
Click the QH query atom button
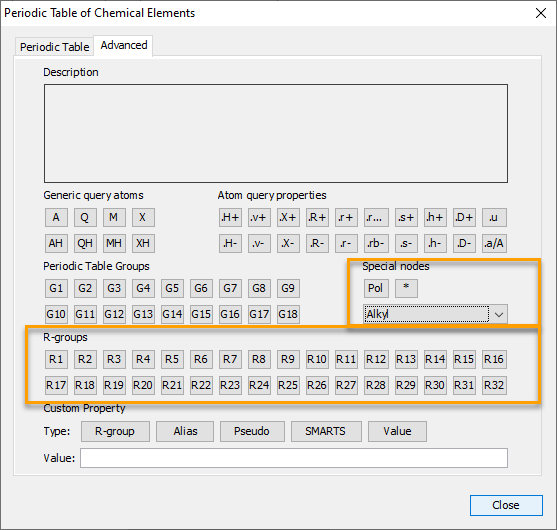[85, 243]
